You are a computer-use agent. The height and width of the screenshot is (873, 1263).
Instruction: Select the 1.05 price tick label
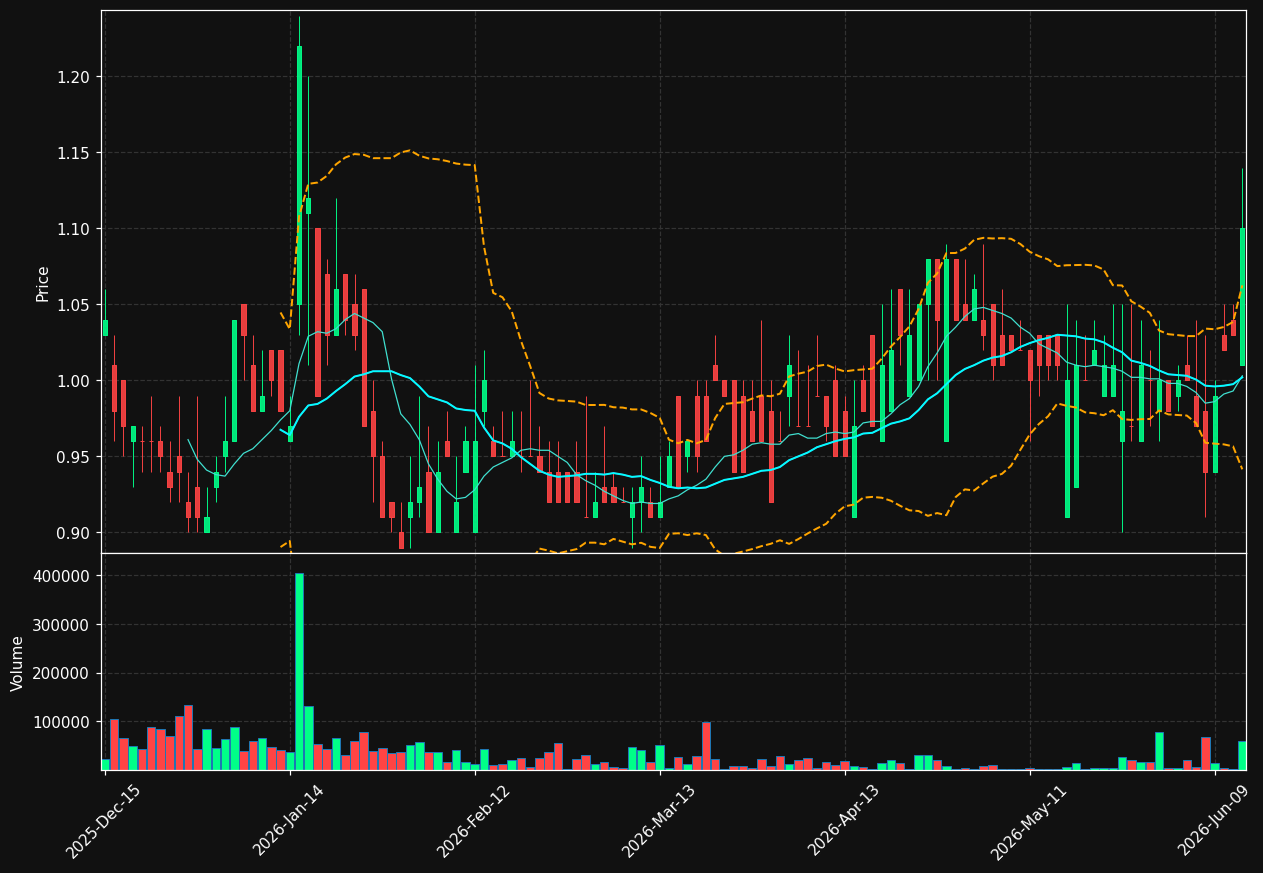coord(72,305)
